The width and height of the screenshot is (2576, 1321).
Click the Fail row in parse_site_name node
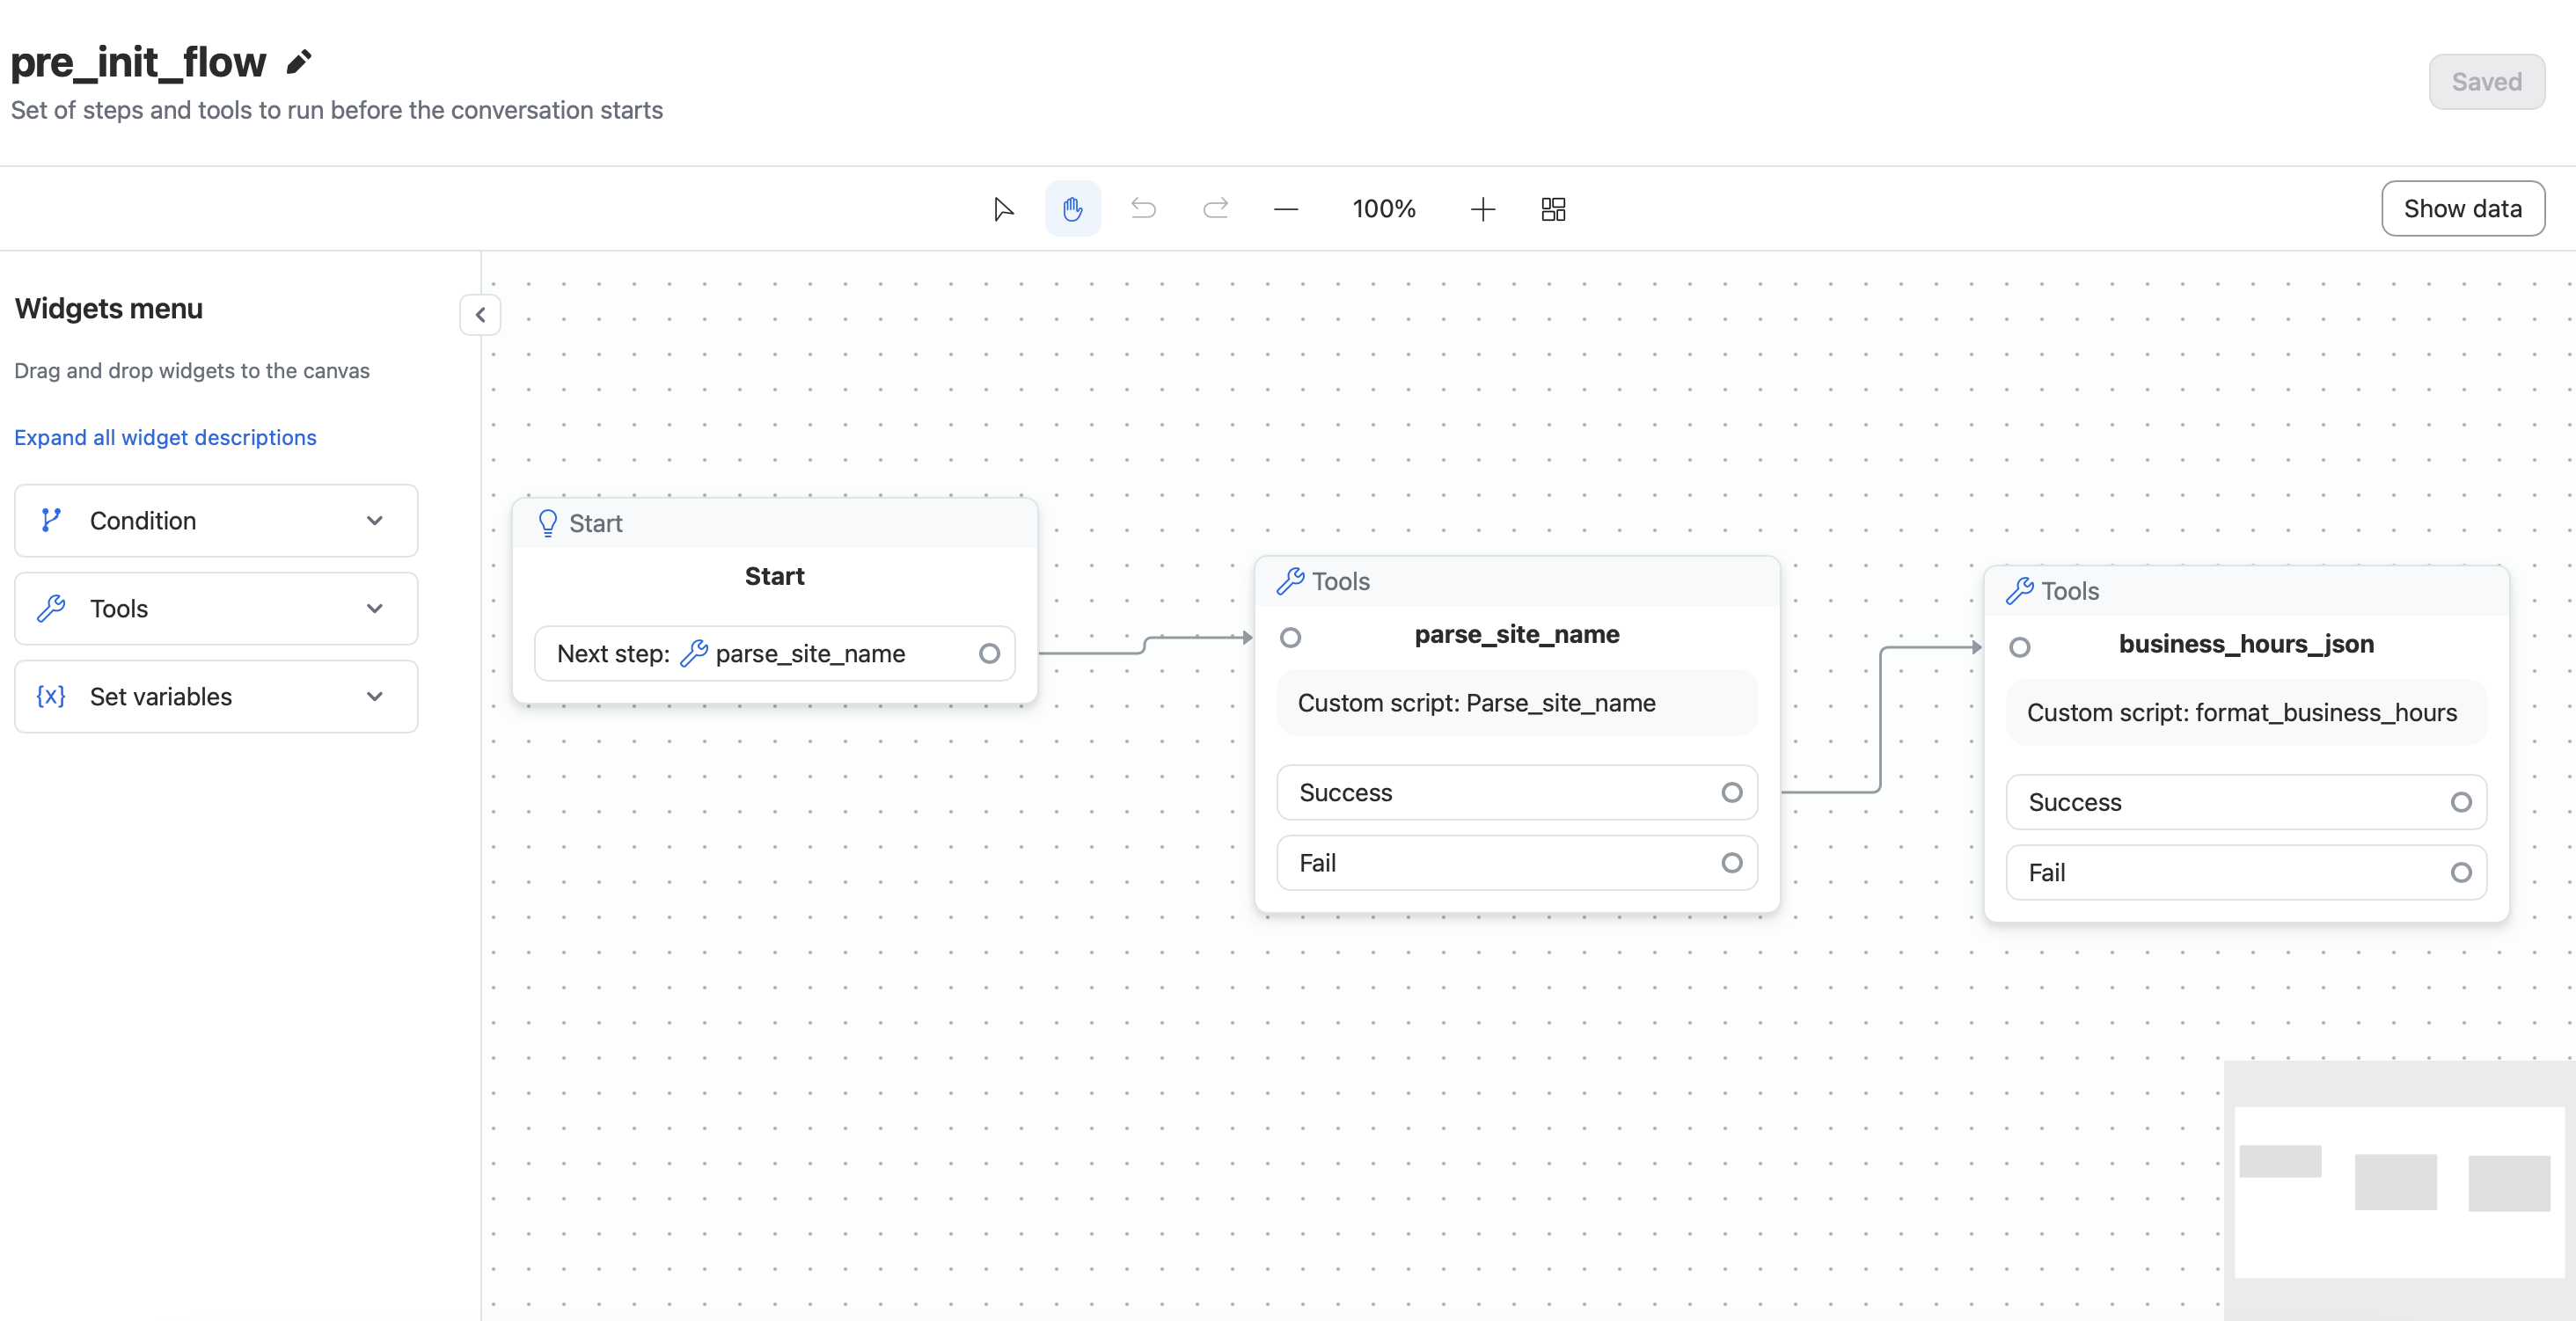coord(1517,863)
